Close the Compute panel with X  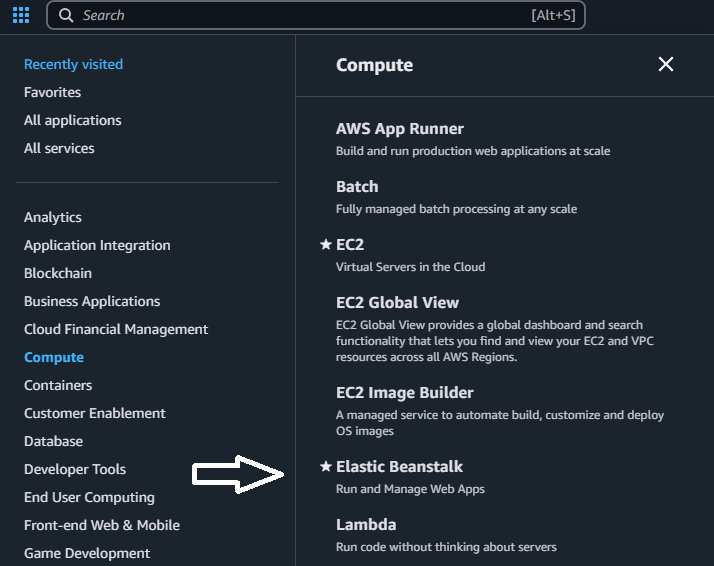(666, 65)
